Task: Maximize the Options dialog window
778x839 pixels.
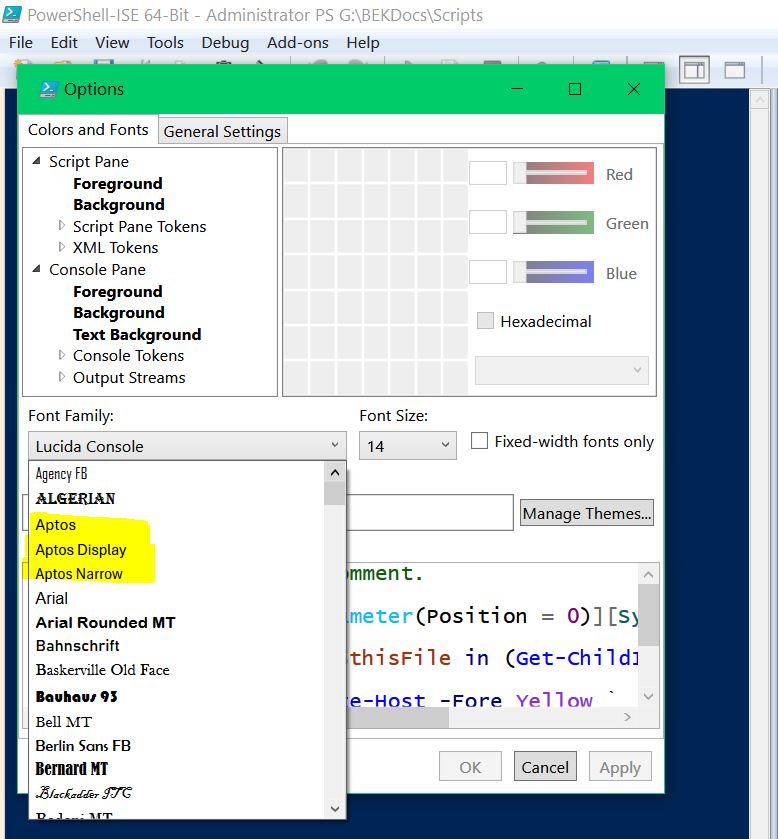Action: [575, 89]
